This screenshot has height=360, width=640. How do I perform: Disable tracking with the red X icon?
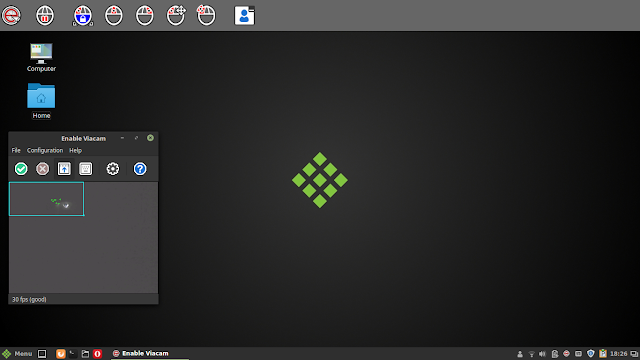pos(42,169)
